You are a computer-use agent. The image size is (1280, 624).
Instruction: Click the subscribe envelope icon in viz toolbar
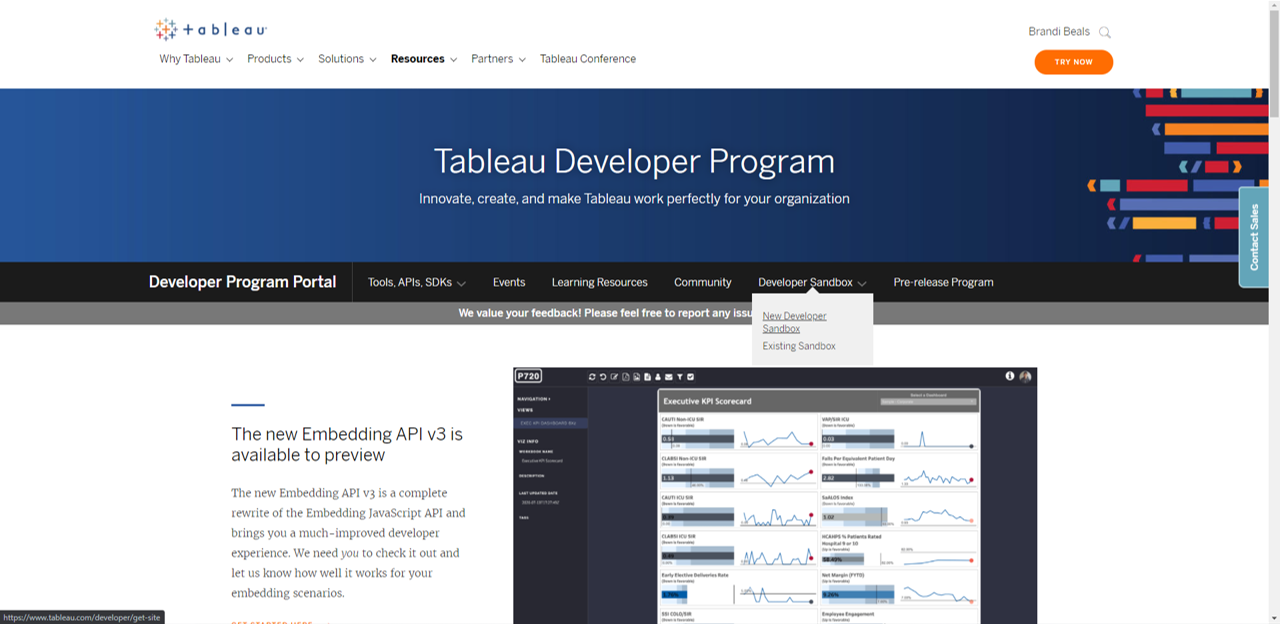click(669, 376)
